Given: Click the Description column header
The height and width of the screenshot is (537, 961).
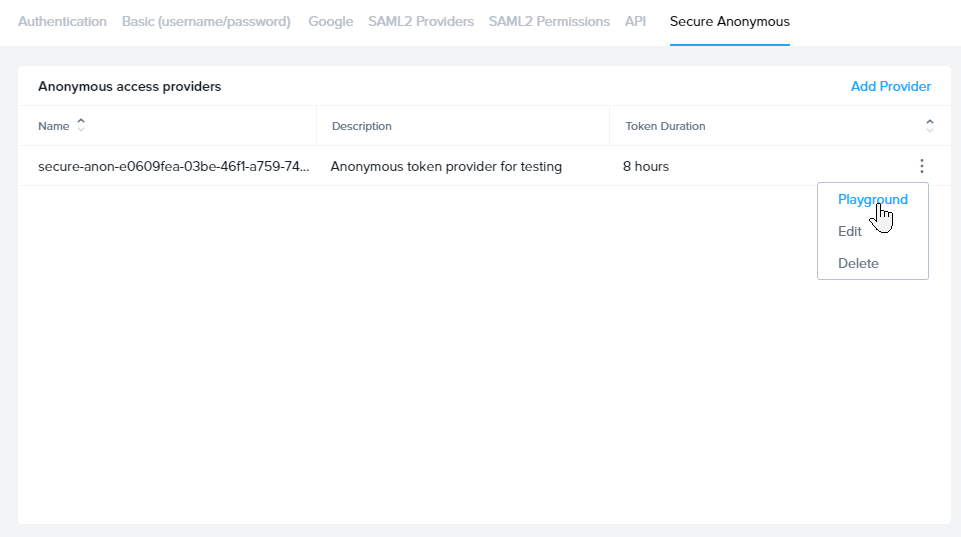Looking at the screenshot, I should pos(361,126).
